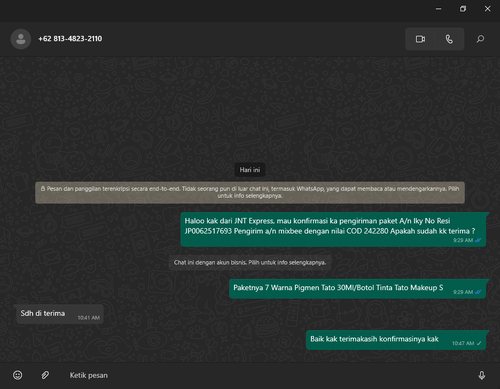Start a video call with the contact
The width and height of the screenshot is (500, 389).
(x=420, y=39)
